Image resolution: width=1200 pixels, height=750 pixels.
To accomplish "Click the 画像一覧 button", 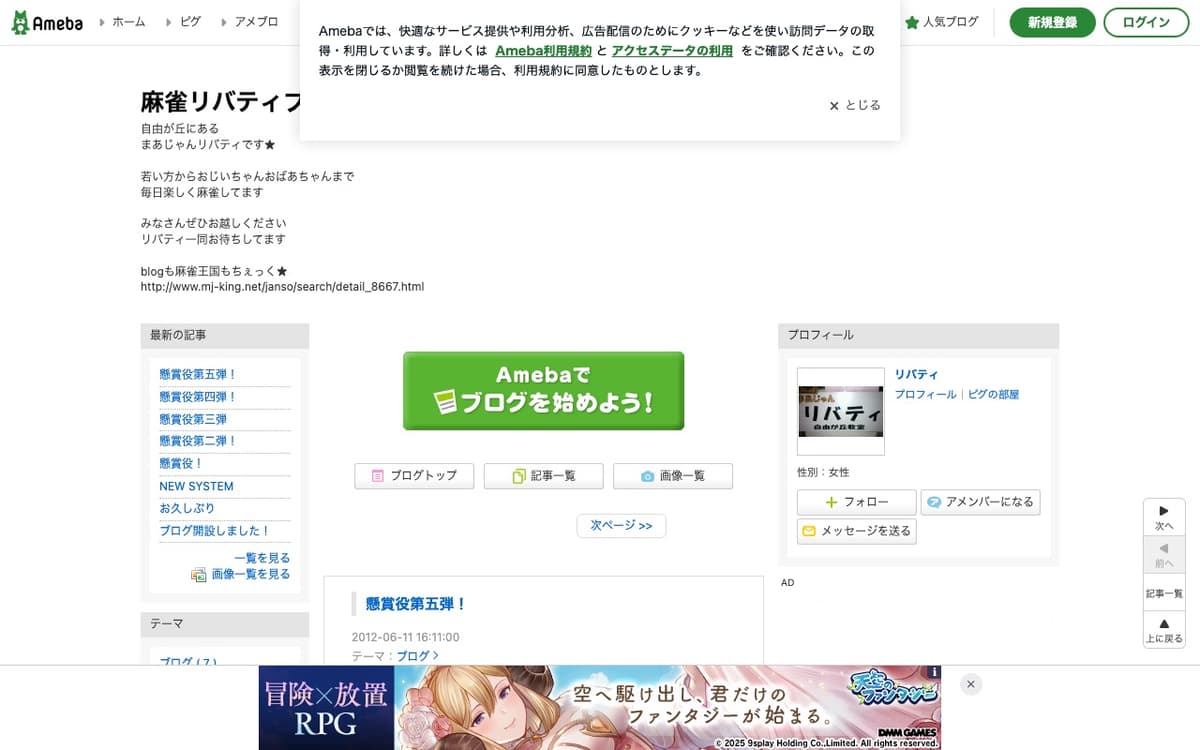I will point(672,476).
